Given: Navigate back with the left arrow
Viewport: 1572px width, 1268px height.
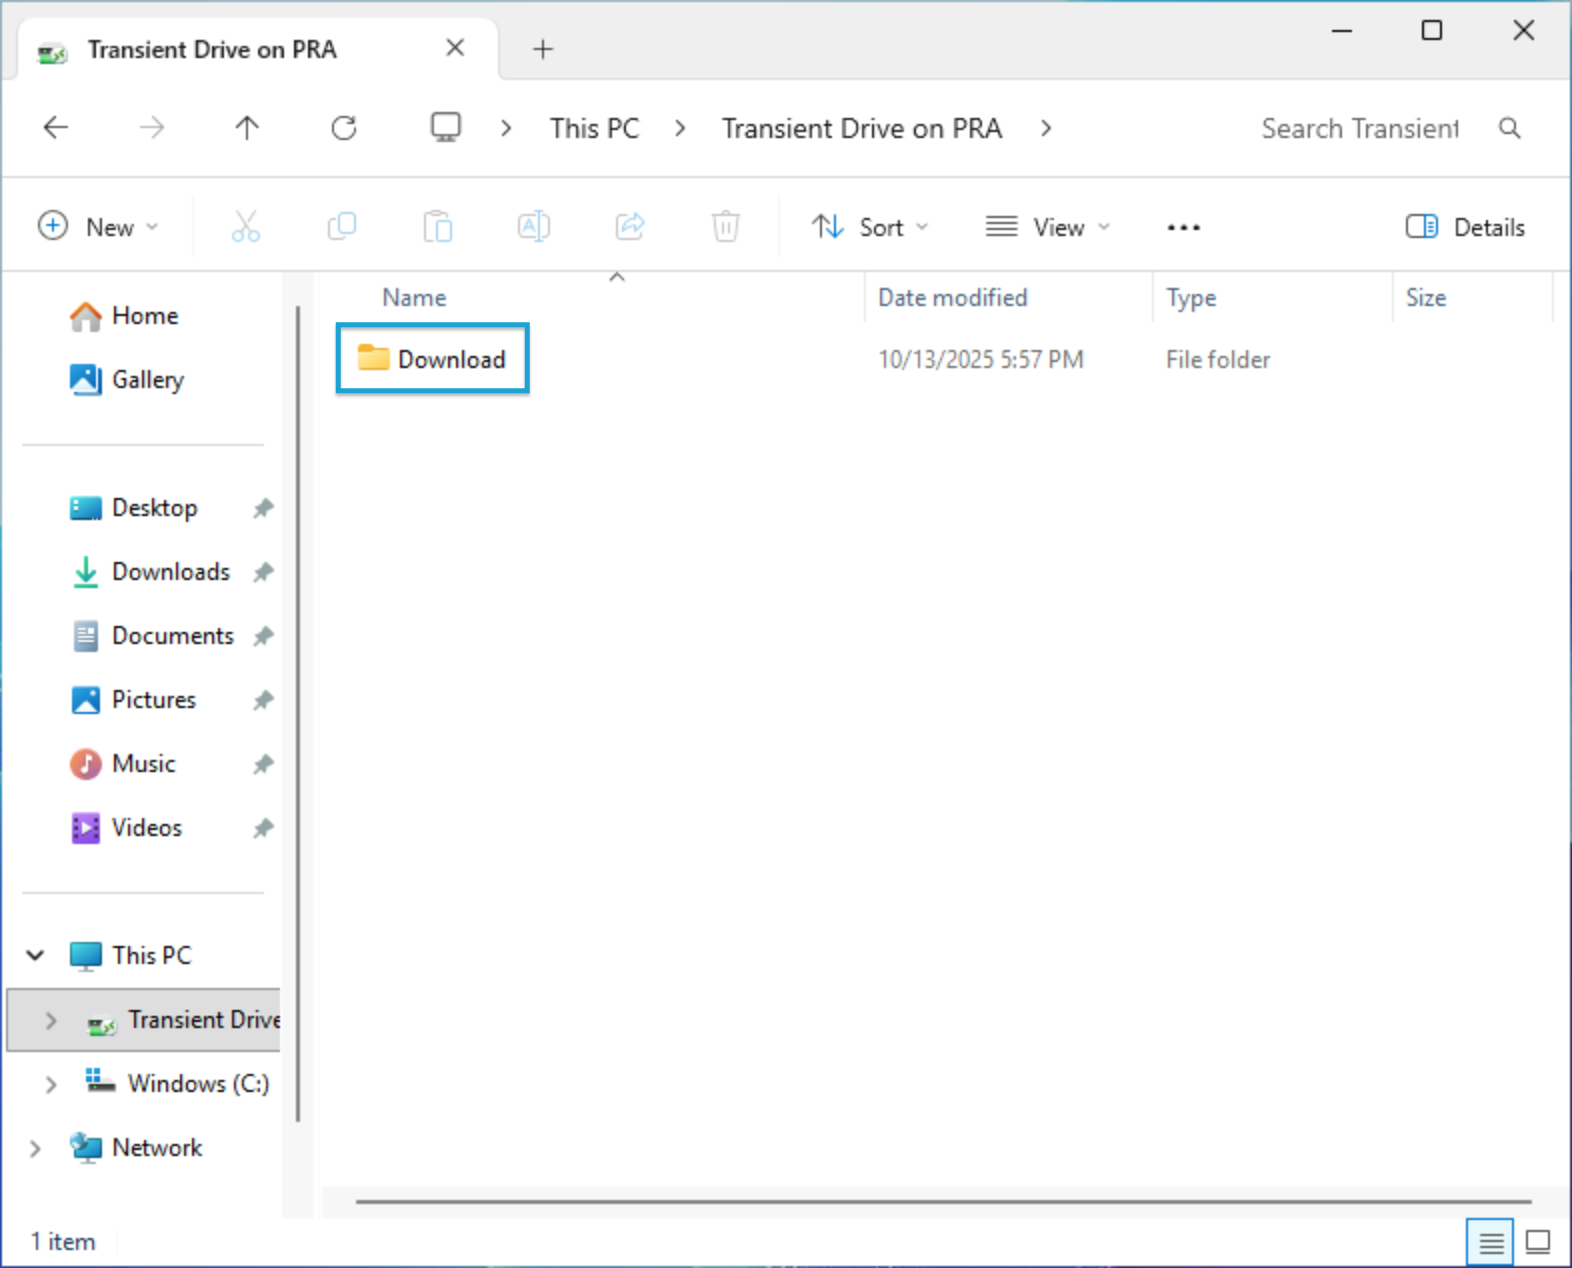Looking at the screenshot, I should pyautogui.click(x=56, y=128).
